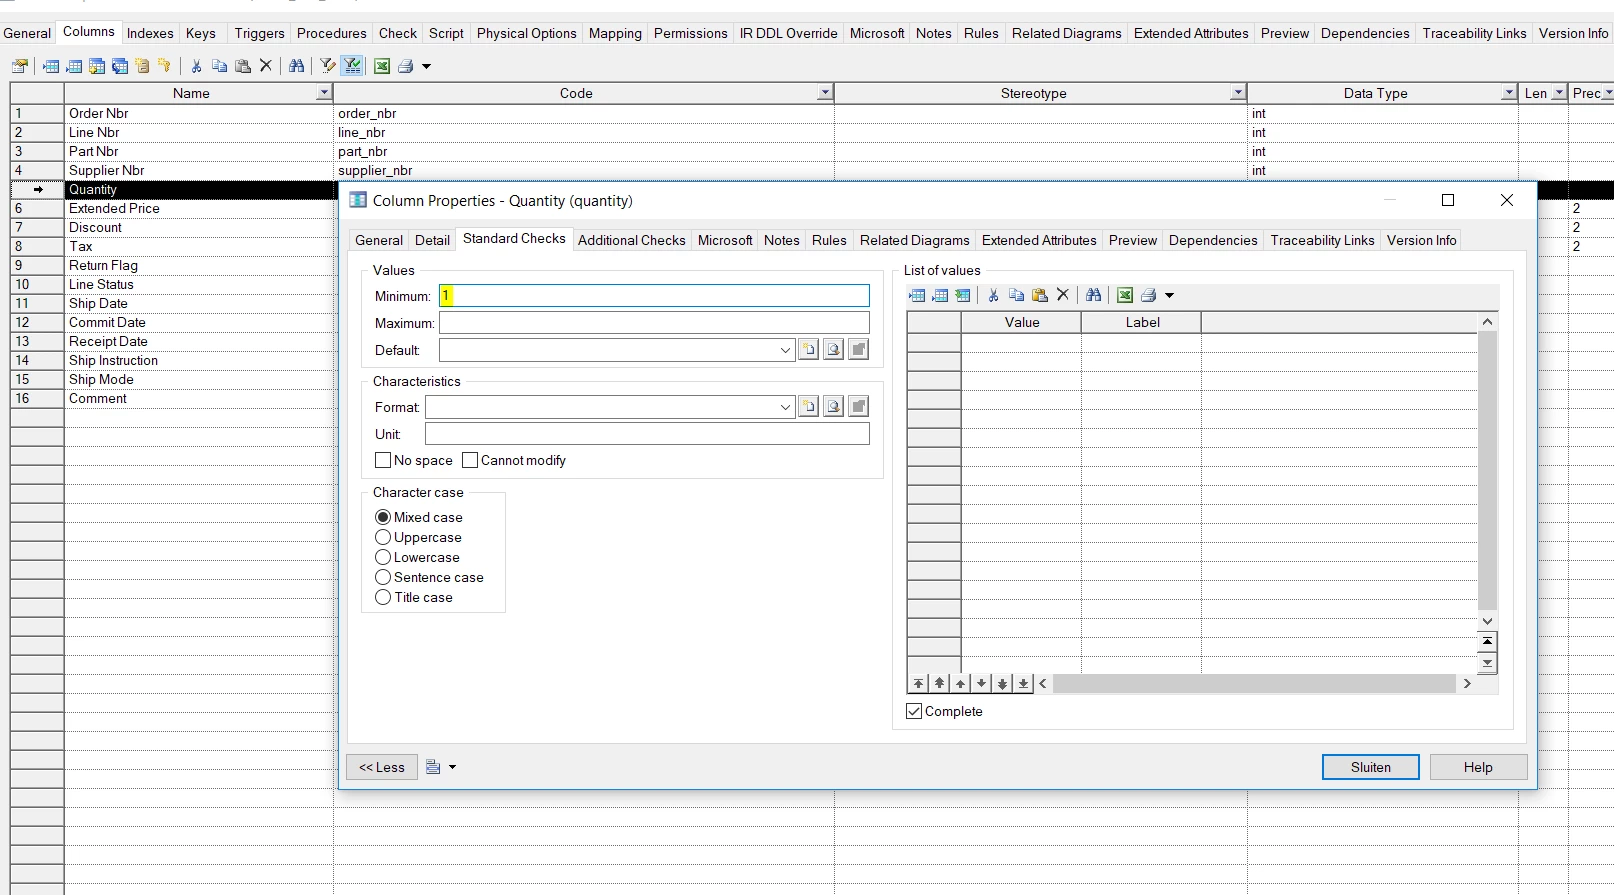1614x895 pixels.
Task: Click Delete X icon in Columns toolbar
Action: tap(265, 66)
